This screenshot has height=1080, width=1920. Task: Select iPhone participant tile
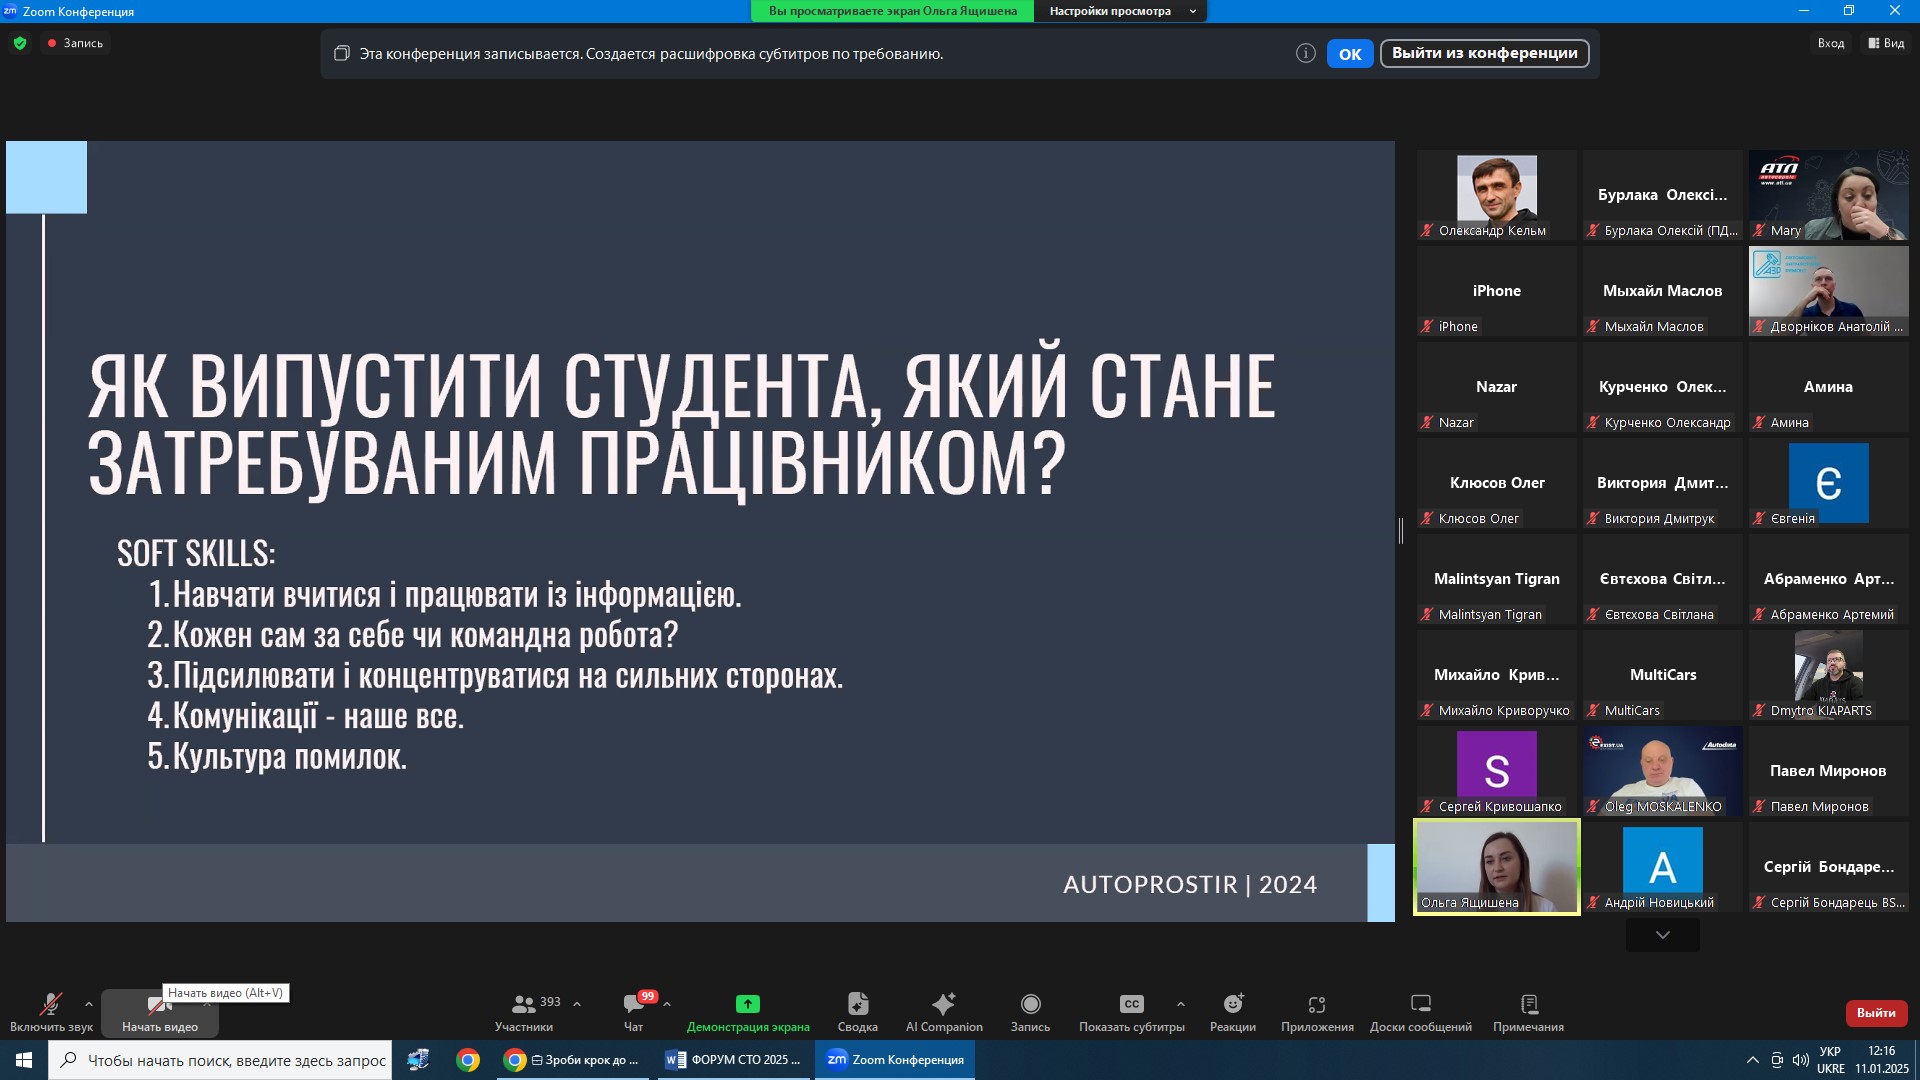point(1496,291)
